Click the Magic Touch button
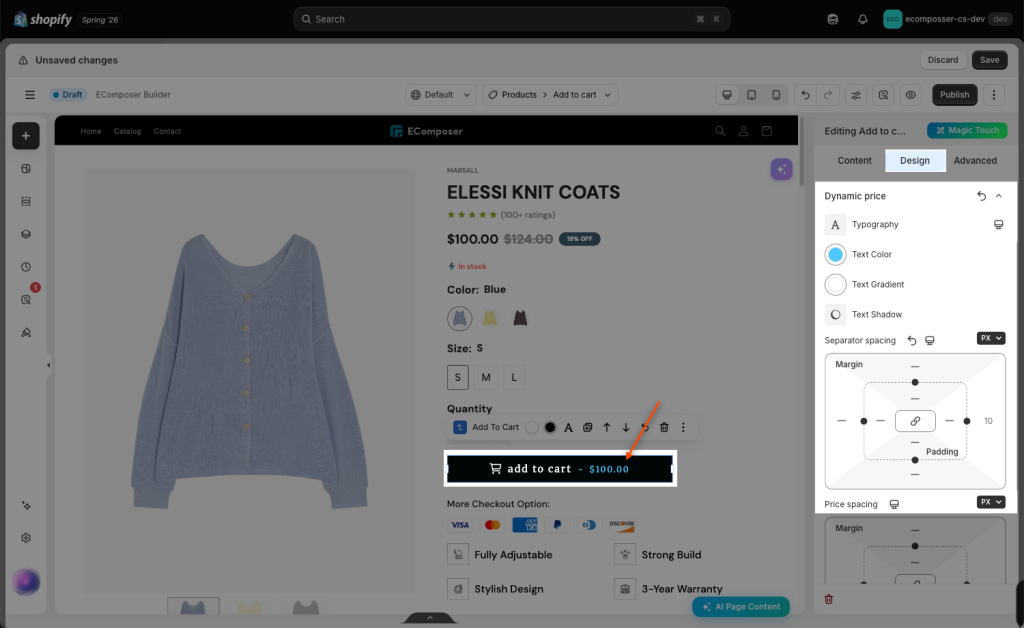 click(x=967, y=131)
